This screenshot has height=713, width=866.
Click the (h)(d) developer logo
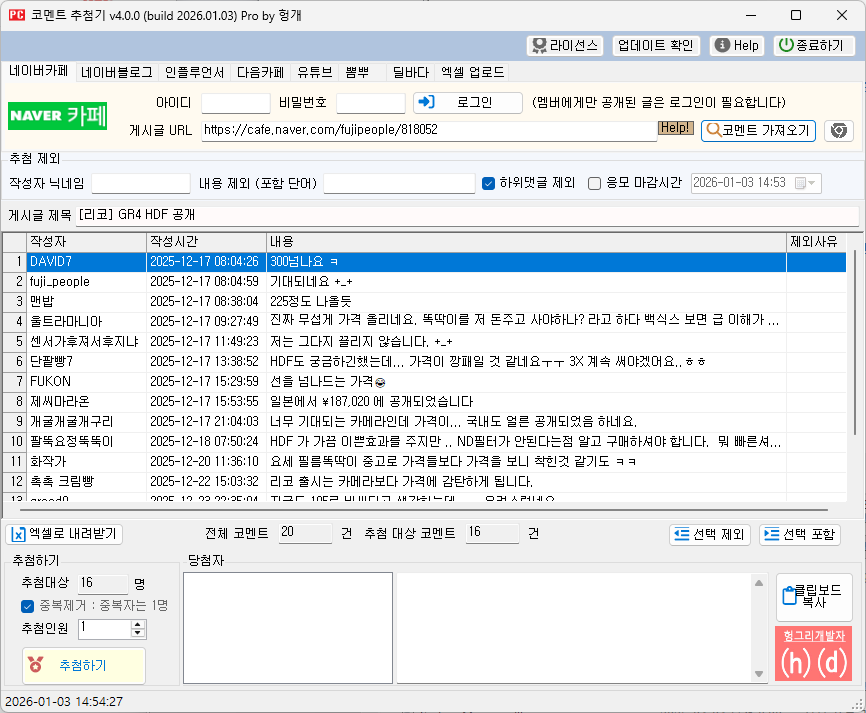tap(814, 662)
